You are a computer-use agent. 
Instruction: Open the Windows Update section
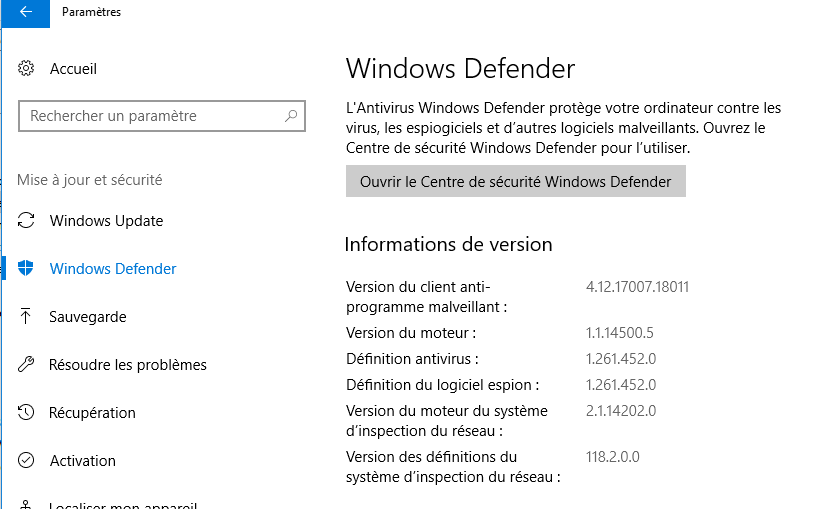pyautogui.click(x=106, y=221)
